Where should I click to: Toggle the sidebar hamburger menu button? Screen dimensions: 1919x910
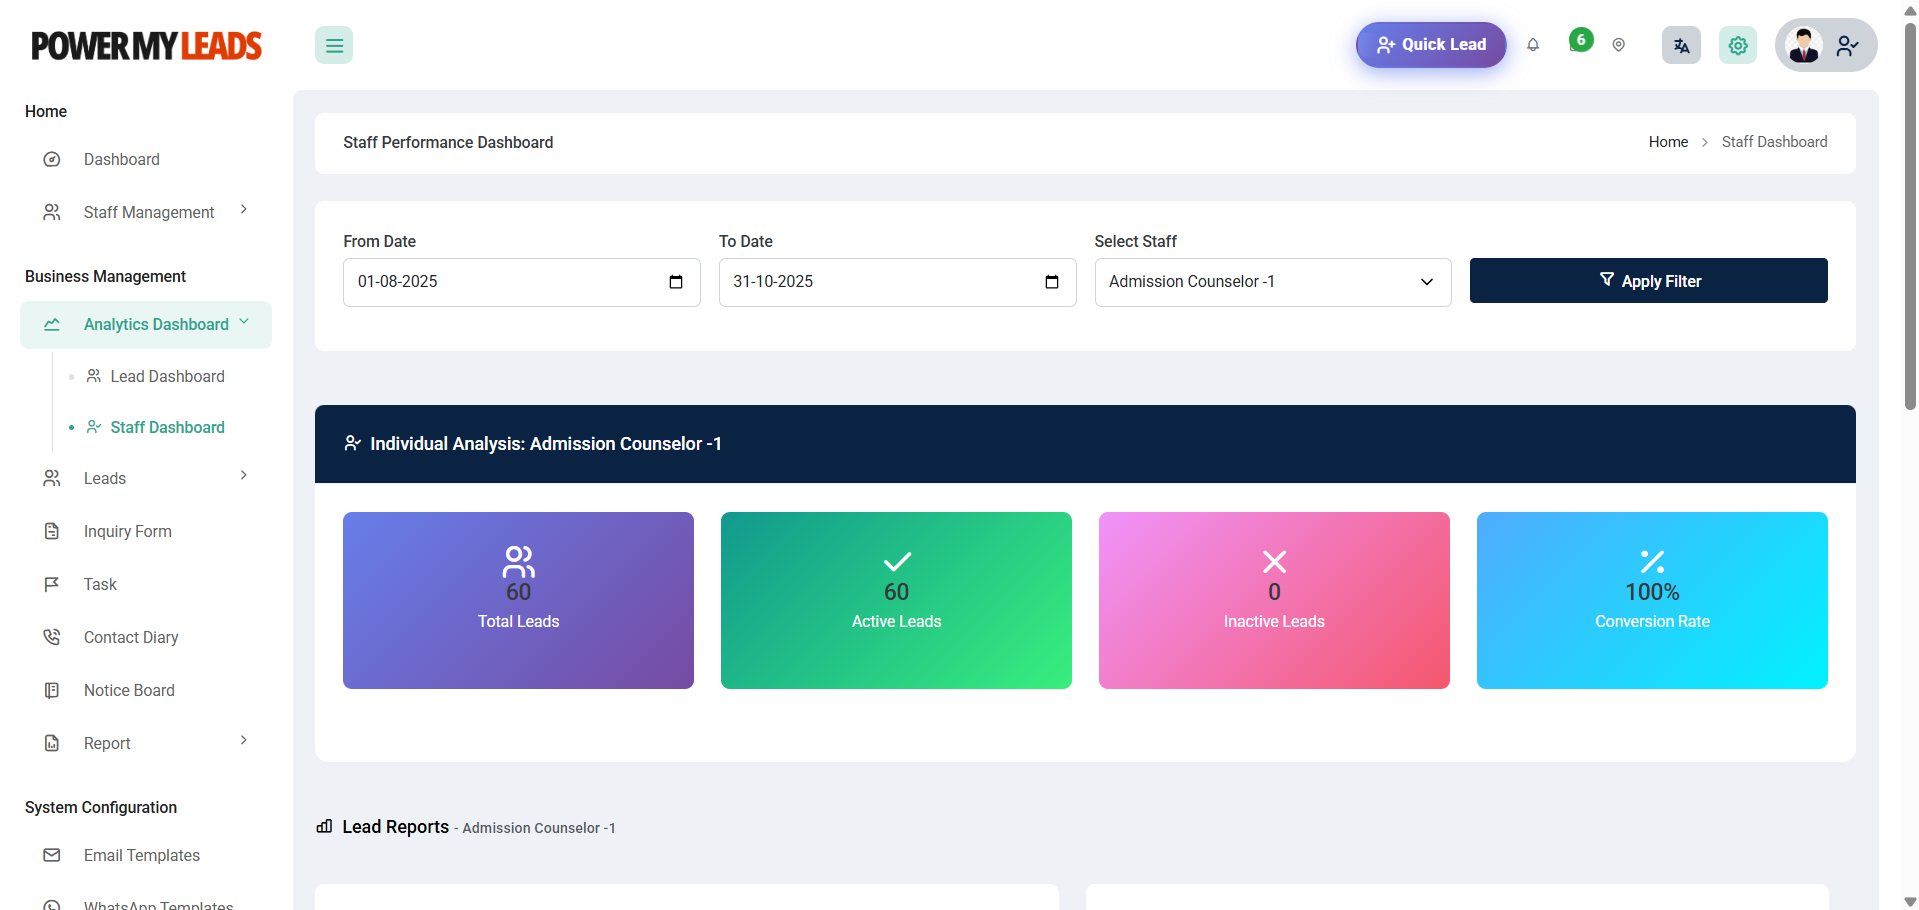click(334, 45)
